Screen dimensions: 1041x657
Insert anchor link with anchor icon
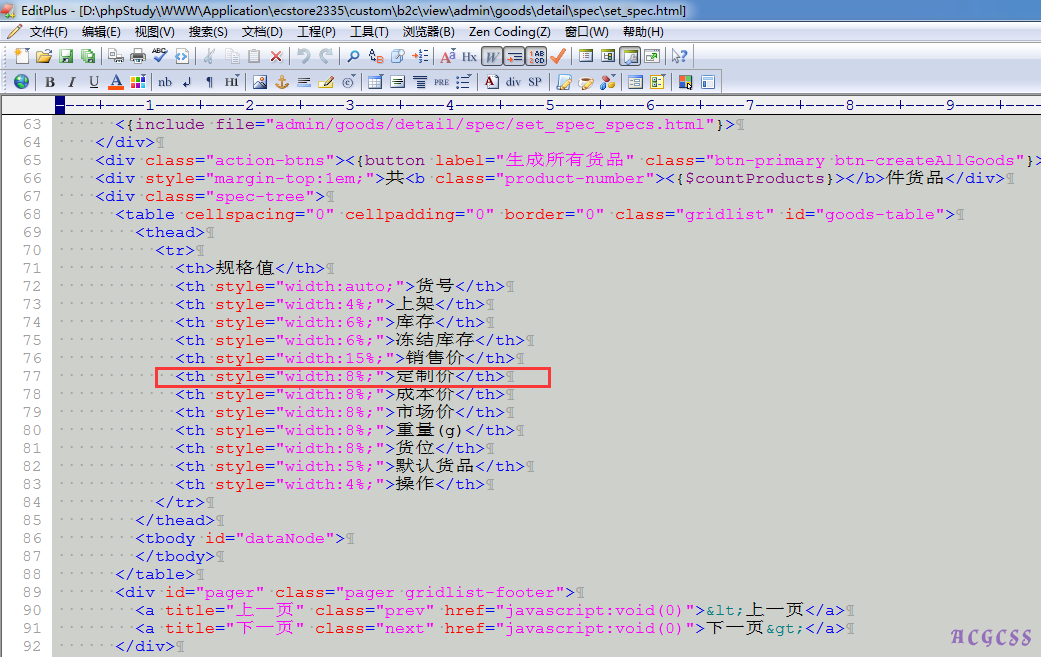(x=282, y=82)
